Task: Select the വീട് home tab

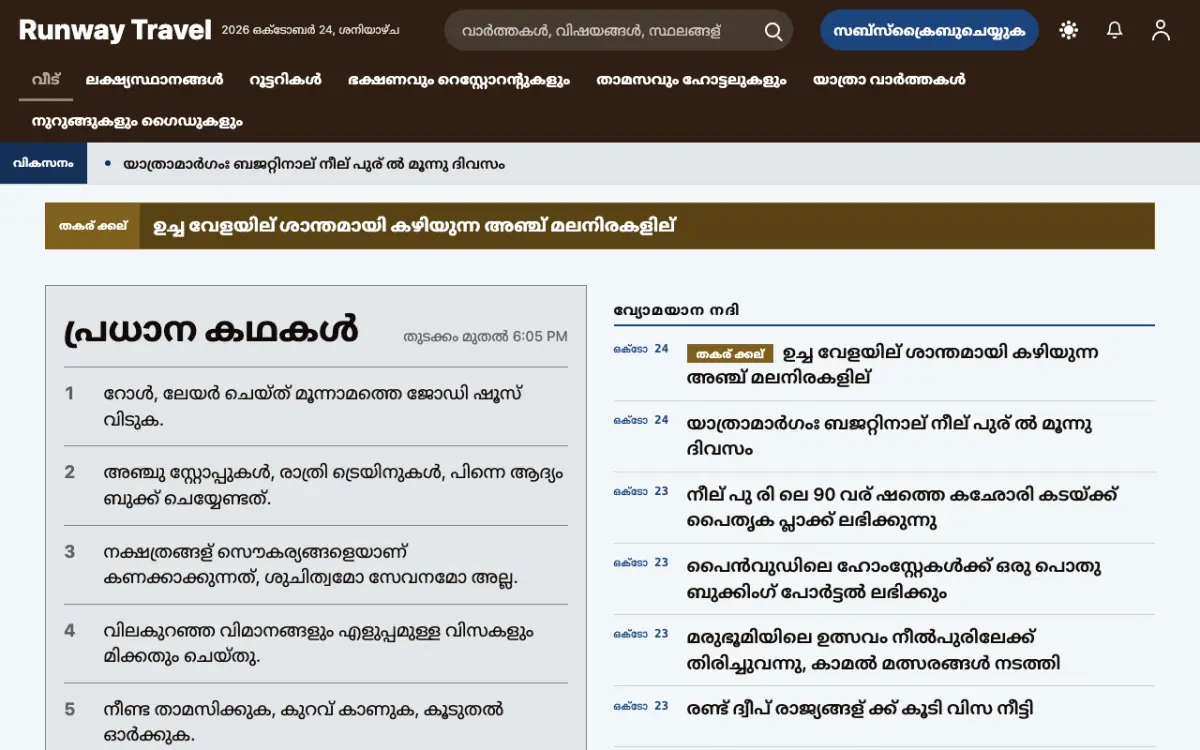Action: pyautogui.click(x=46, y=80)
